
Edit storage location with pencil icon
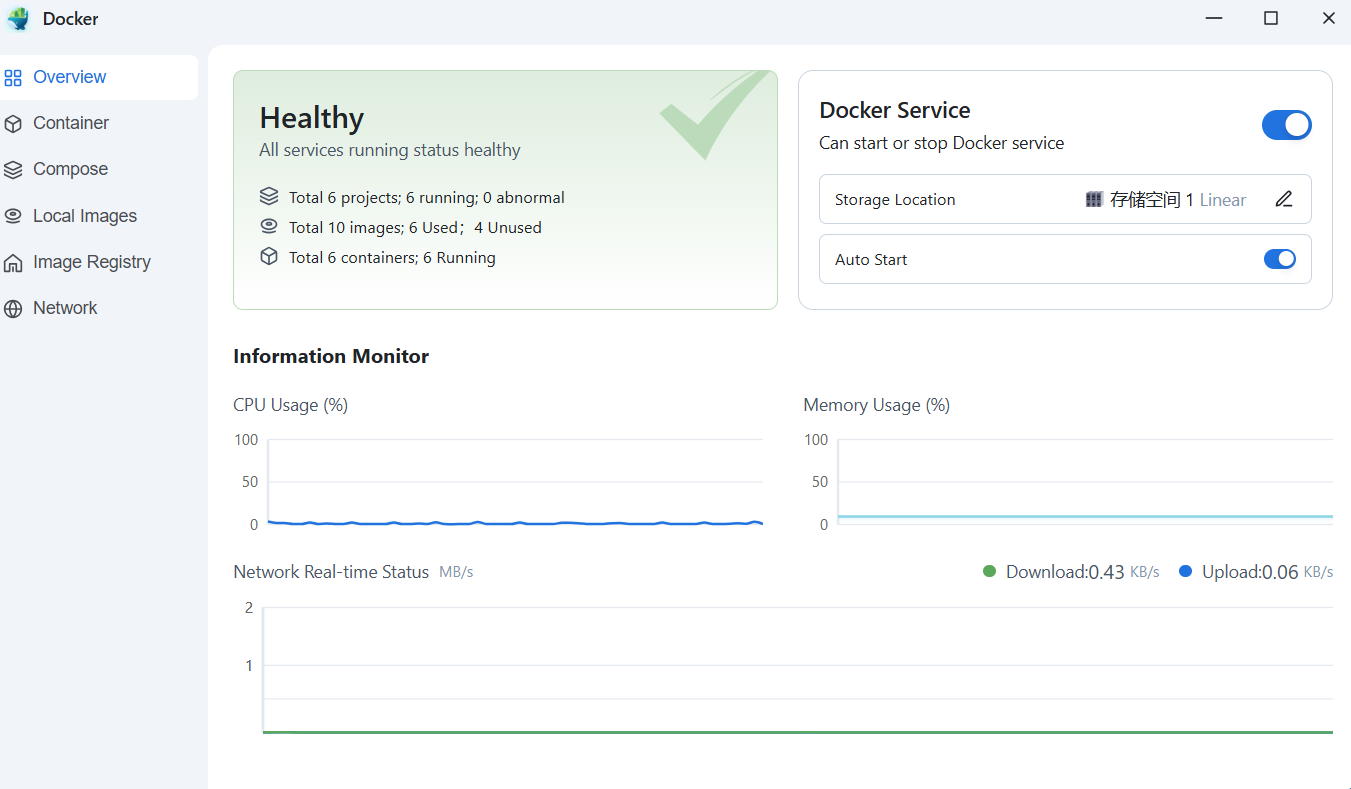[1284, 199]
